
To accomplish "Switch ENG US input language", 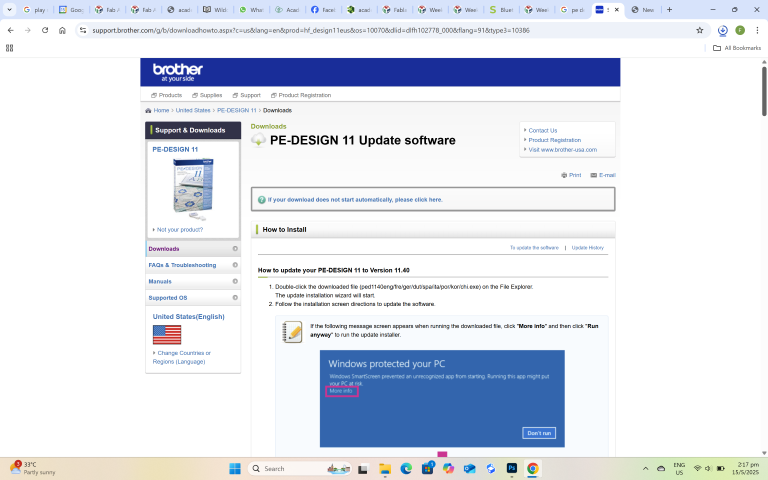I will coord(679,469).
